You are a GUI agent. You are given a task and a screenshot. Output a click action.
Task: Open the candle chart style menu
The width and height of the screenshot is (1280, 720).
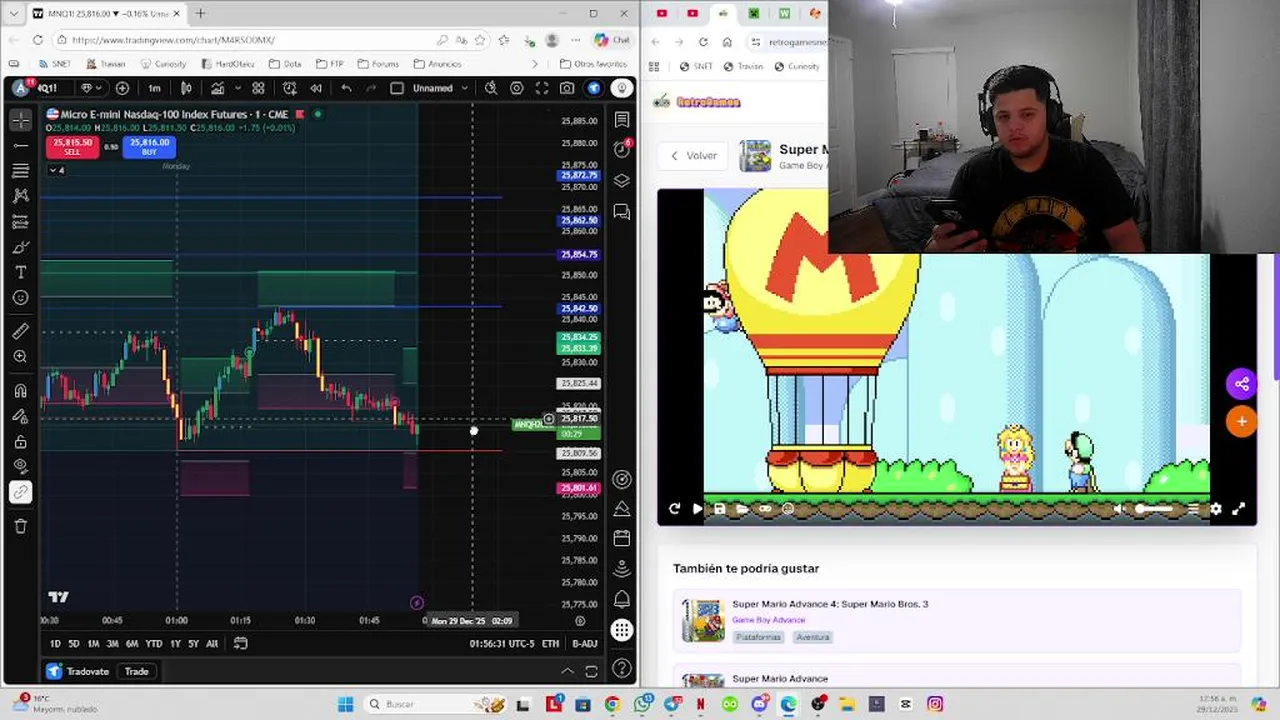pos(186,88)
